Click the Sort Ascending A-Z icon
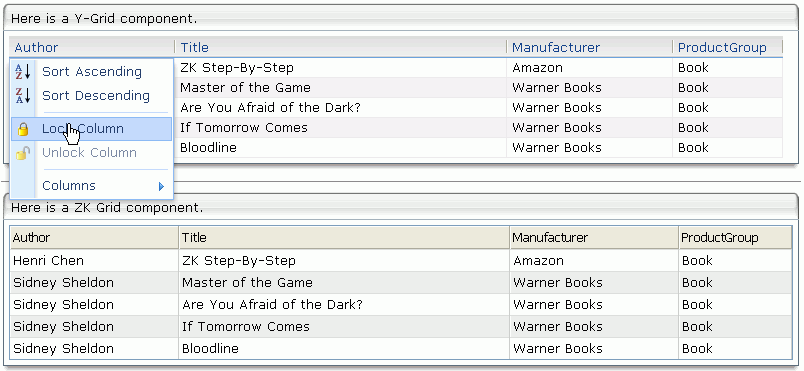804x371 pixels. pos(23,72)
